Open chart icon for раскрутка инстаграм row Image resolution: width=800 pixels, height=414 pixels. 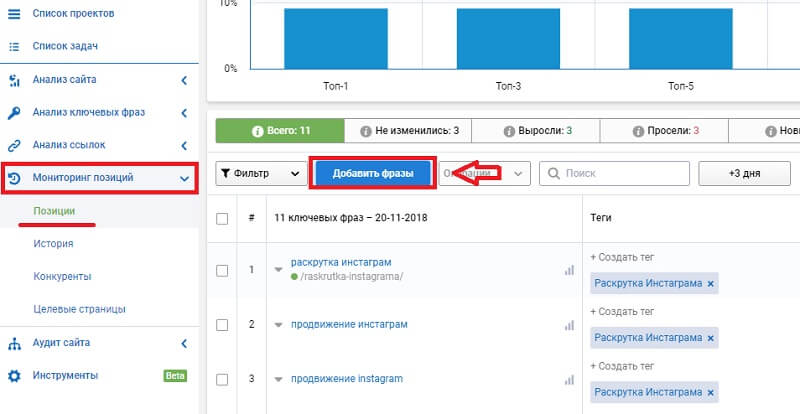569,270
